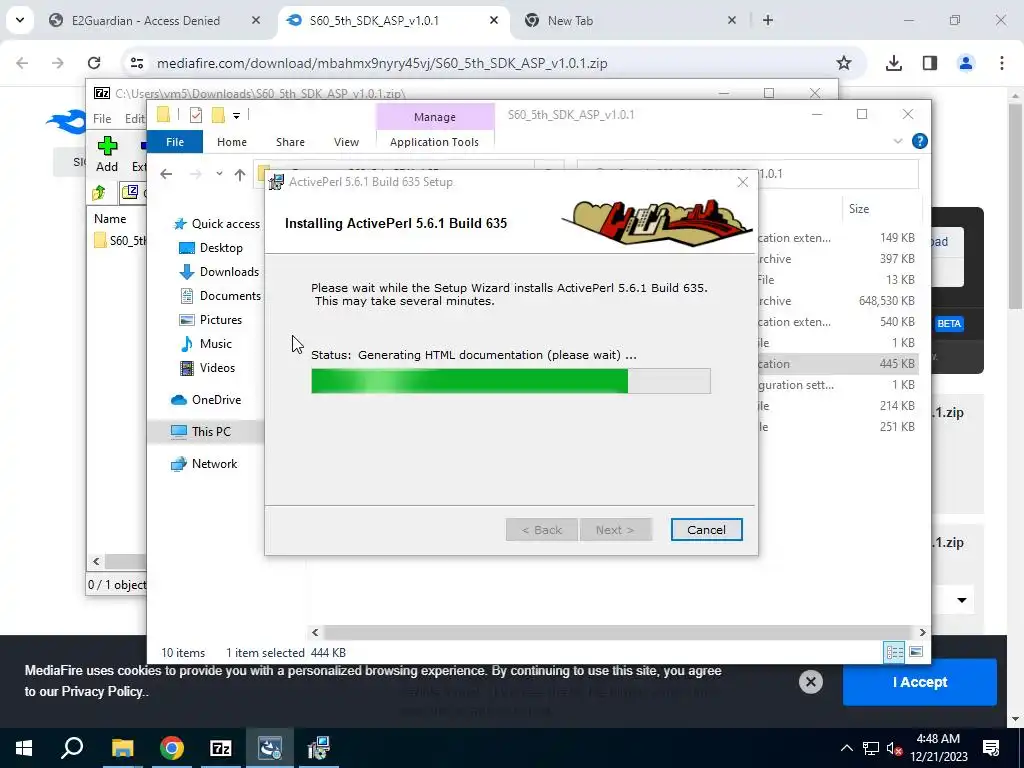Click the Windows Start button

click(x=24, y=748)
